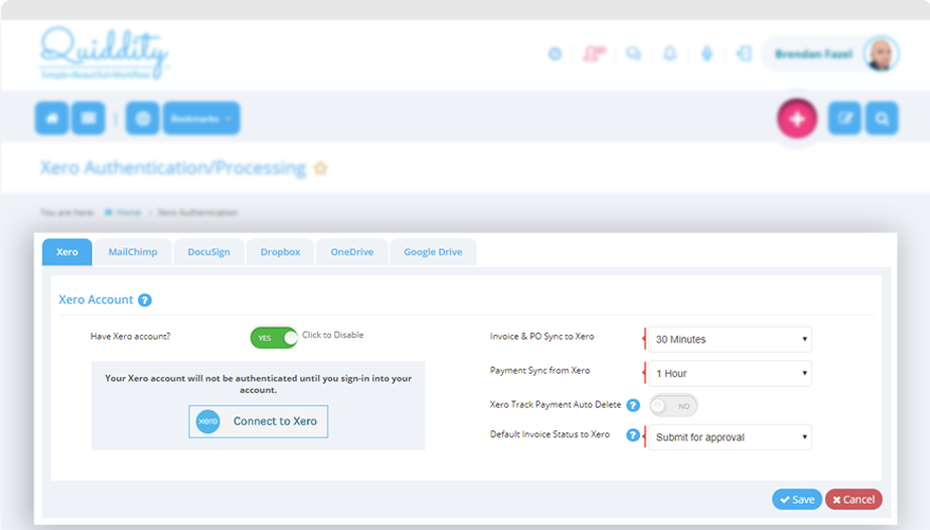
Task: Click the Xero Account section heading
Action: (95, 300)
